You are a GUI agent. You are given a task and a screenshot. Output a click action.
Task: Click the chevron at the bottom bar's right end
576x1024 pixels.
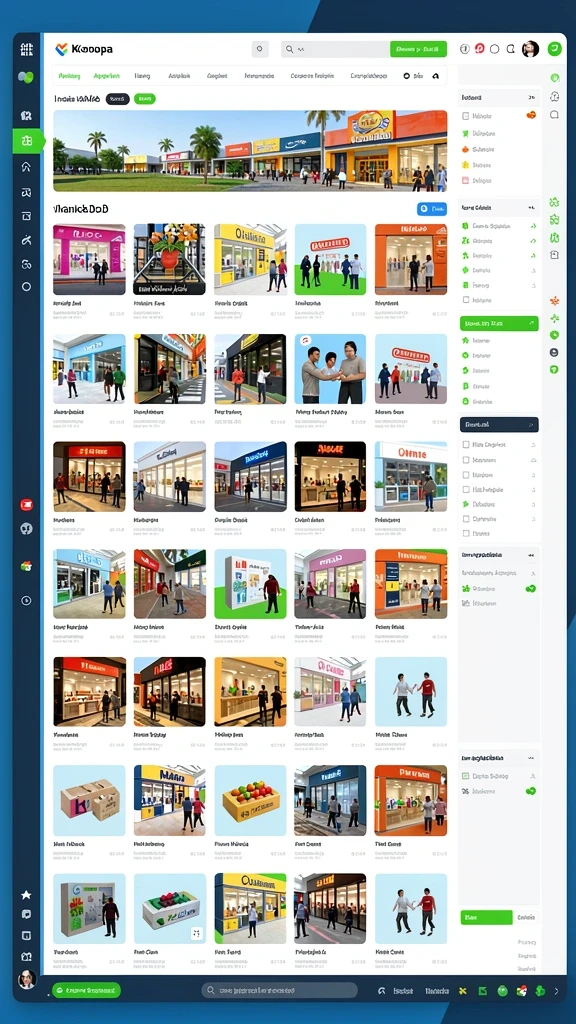point(556,991)
